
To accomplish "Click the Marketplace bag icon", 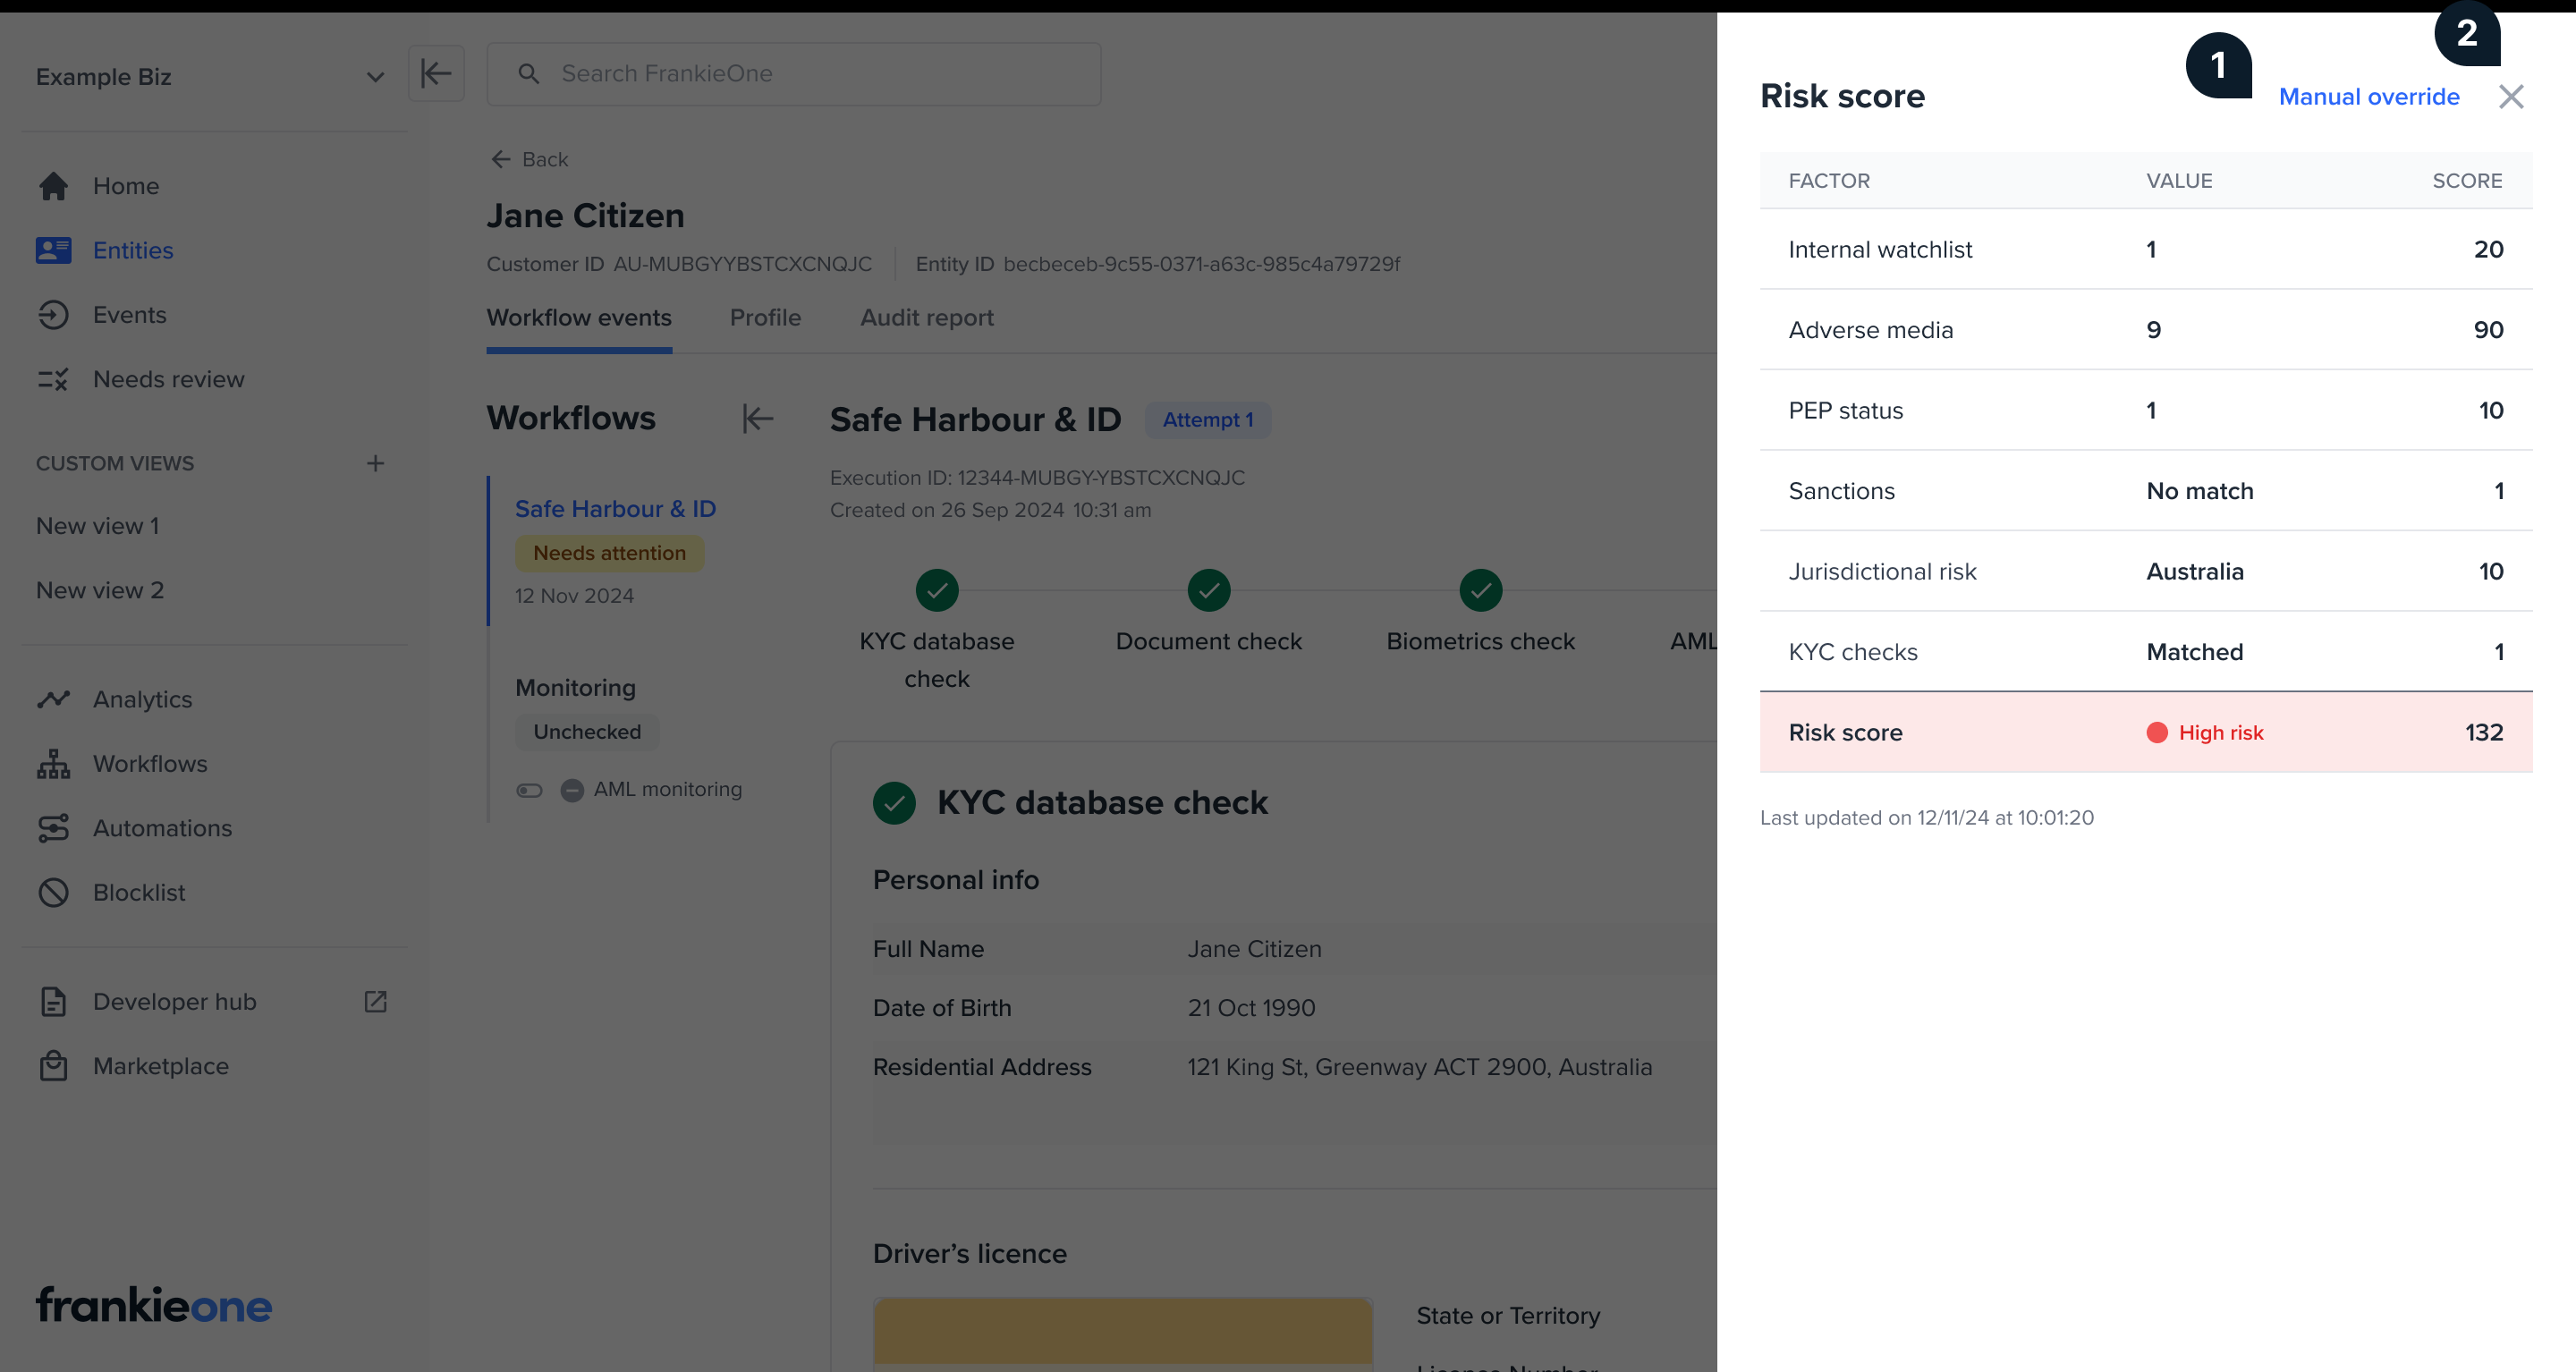I will pos(53,1066).
